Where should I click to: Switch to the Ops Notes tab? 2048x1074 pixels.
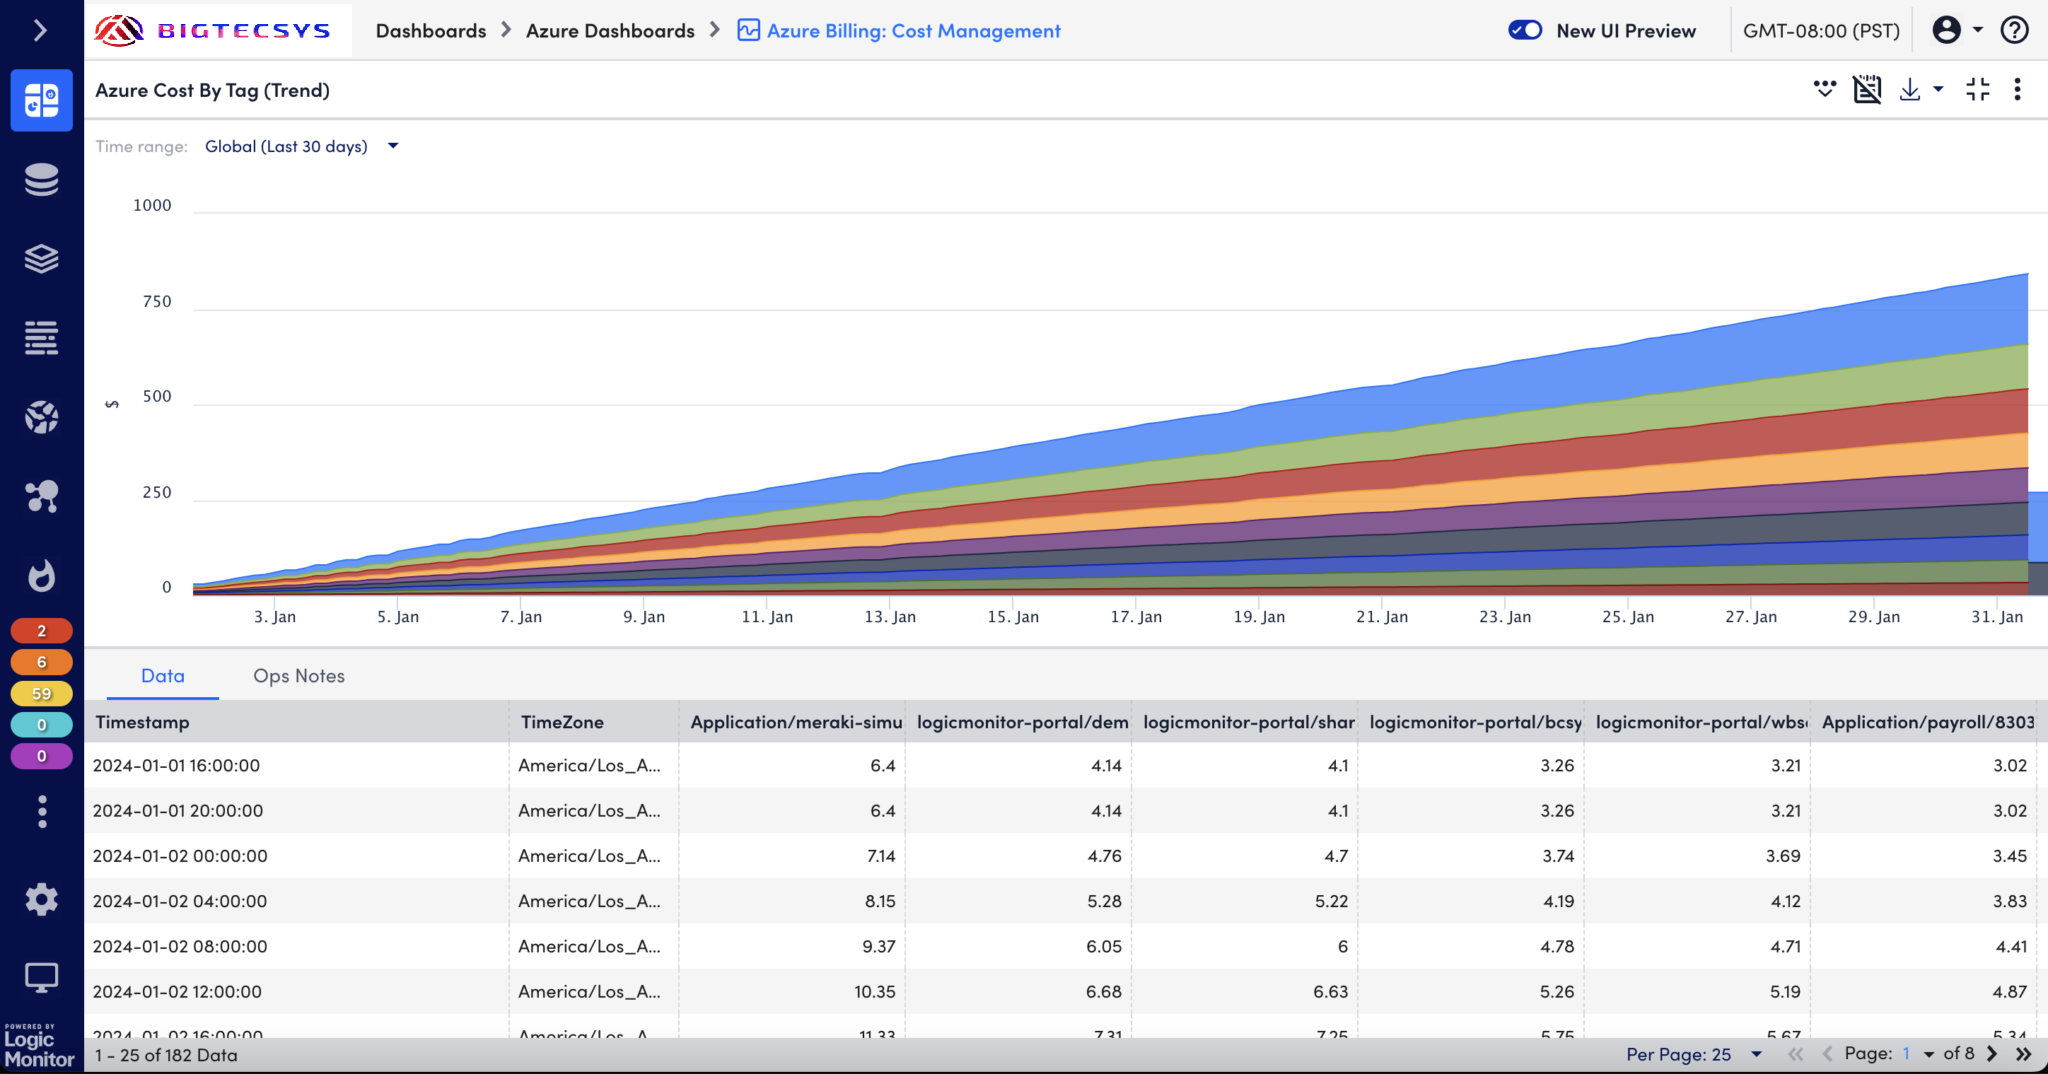click(298, 676)
